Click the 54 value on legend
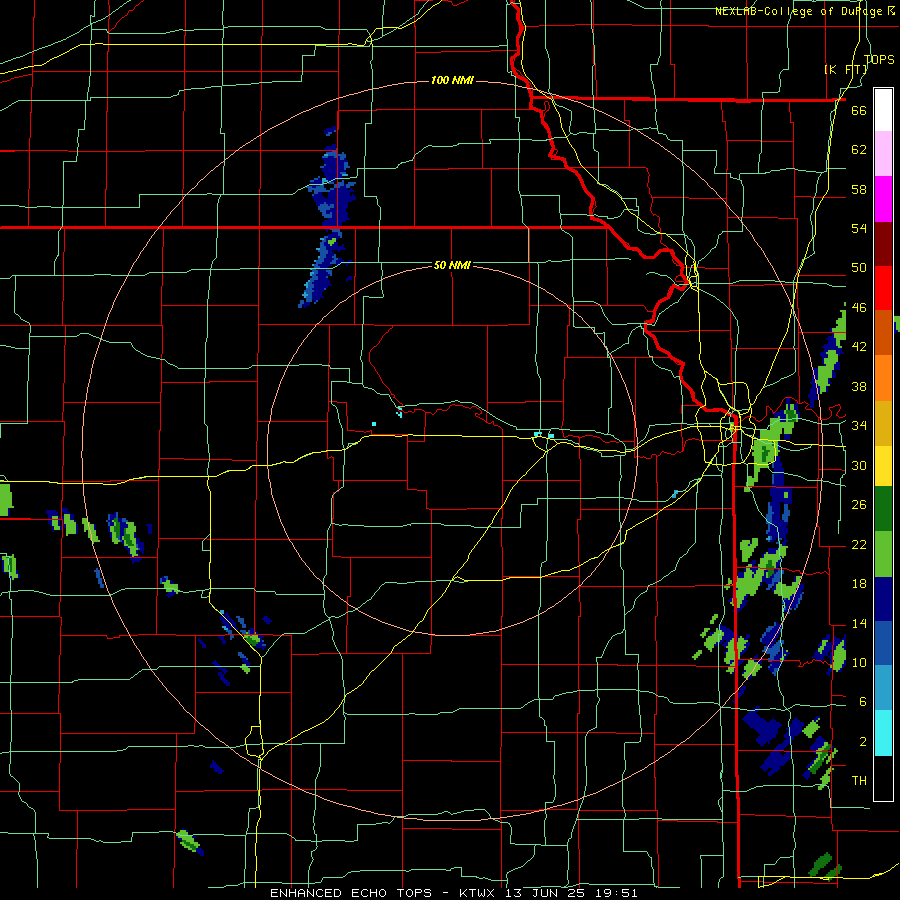 point(859,228)
